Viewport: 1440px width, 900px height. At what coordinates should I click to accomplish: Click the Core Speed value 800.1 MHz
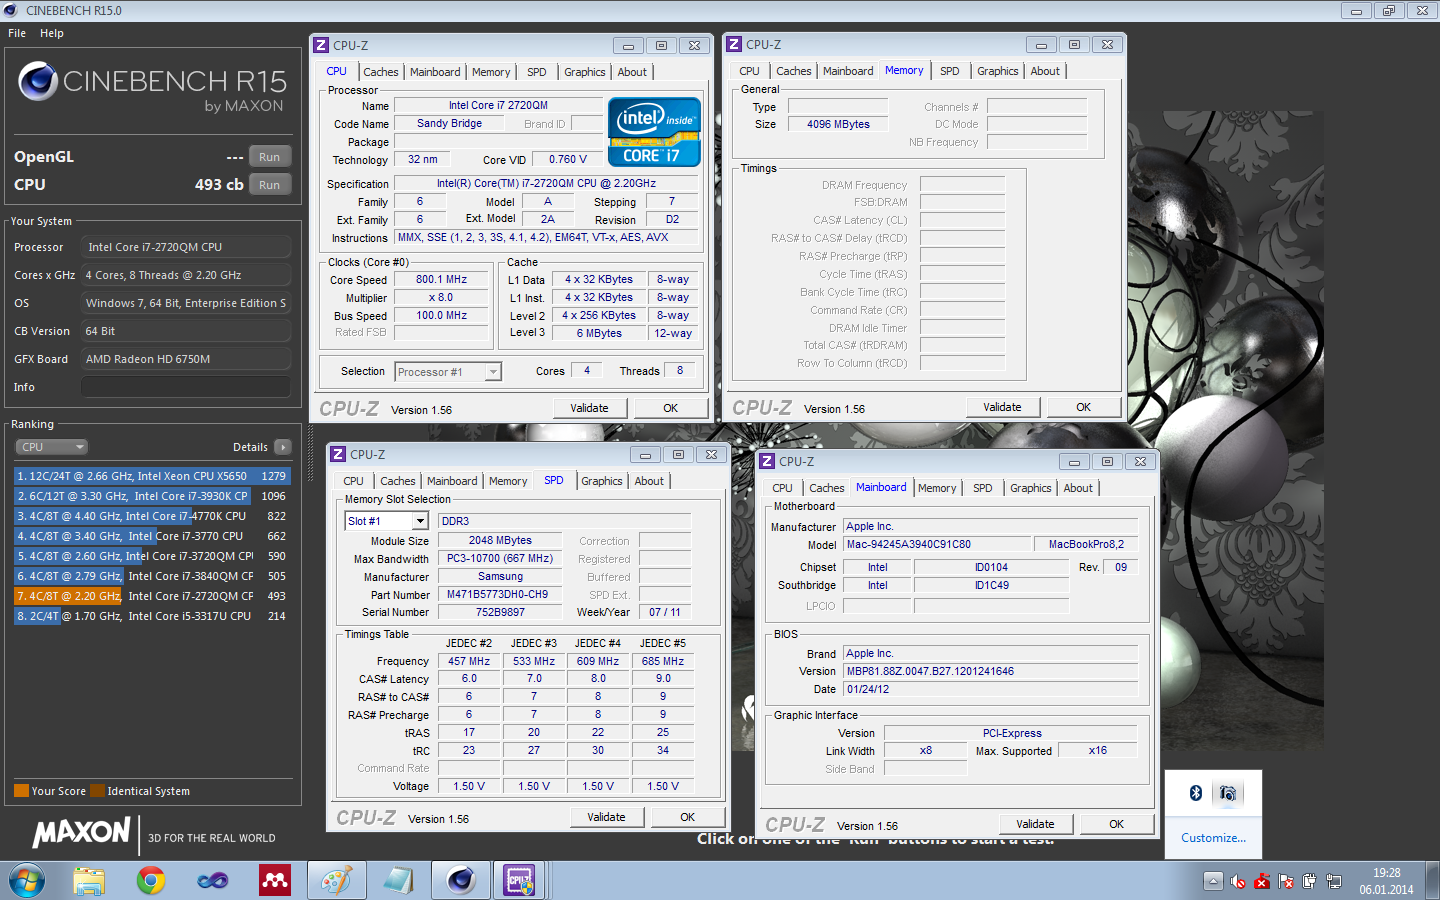click(x=441, y=280)
